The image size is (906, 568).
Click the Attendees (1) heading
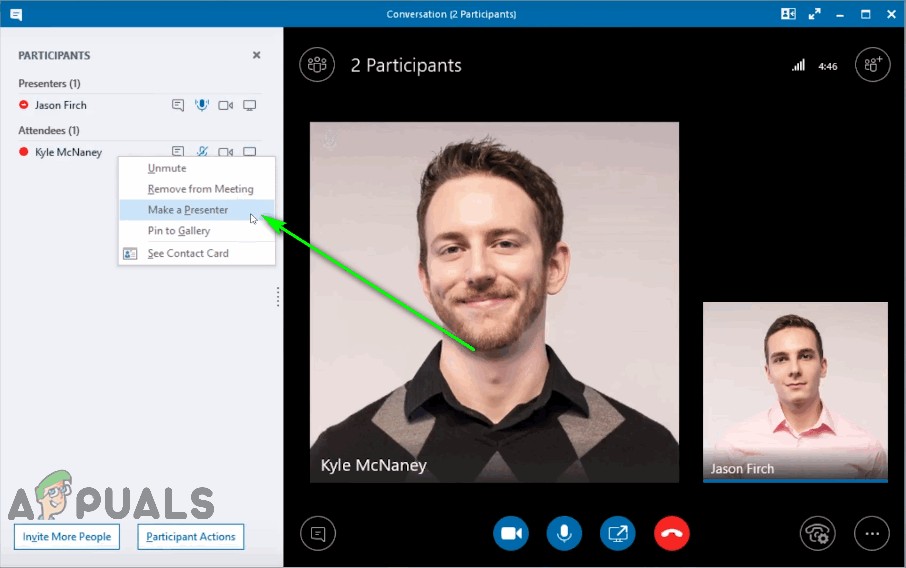point(49,130)
